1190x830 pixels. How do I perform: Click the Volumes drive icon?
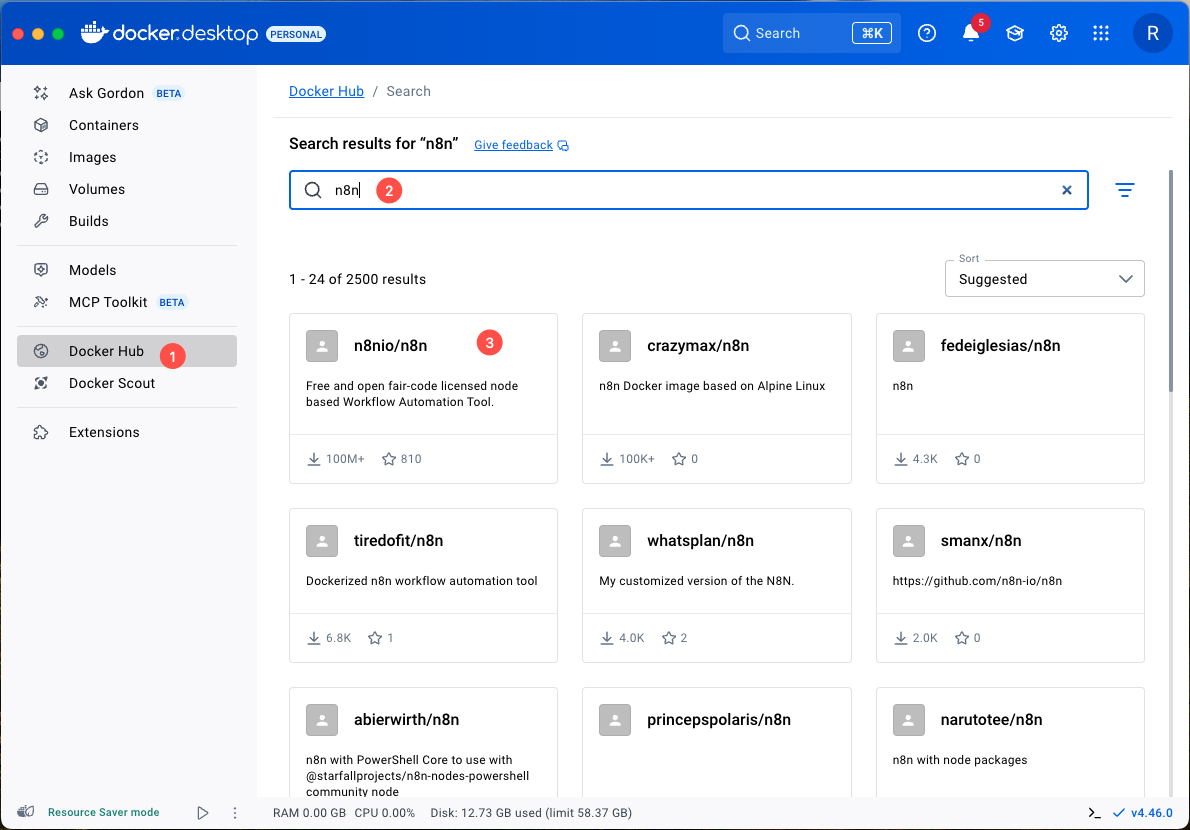(41, 189)
